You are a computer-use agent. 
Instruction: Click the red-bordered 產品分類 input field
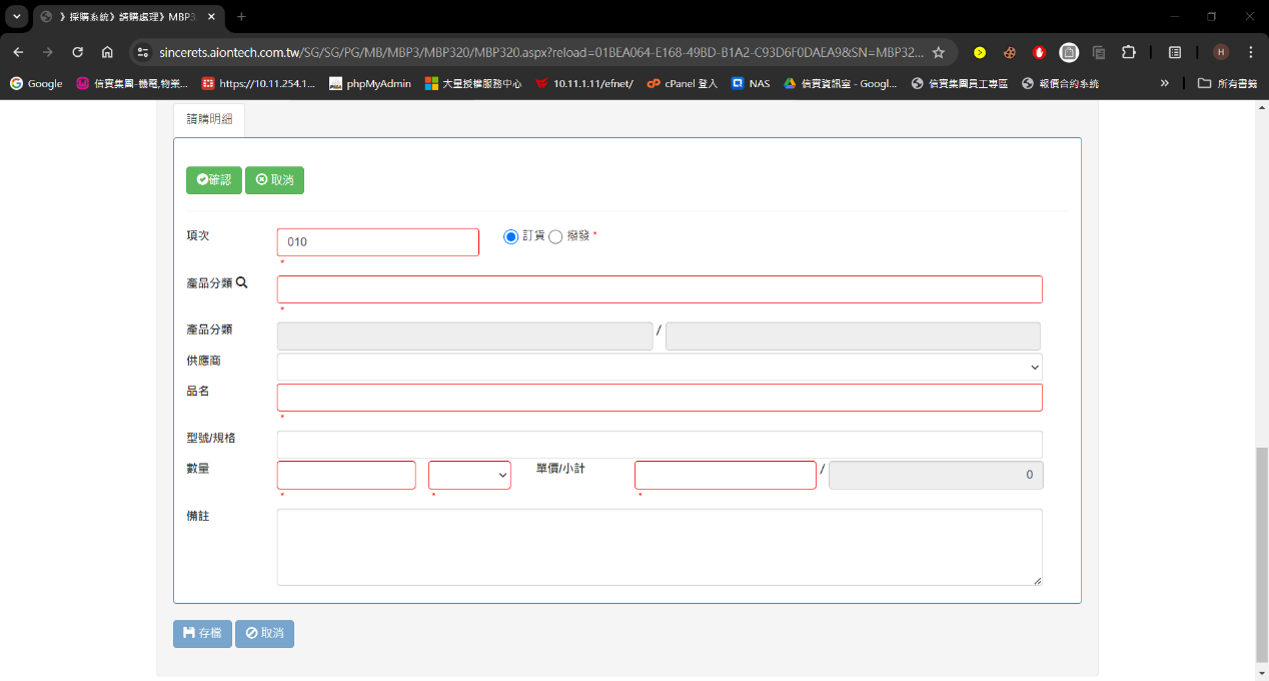click(x=660, y=289)
